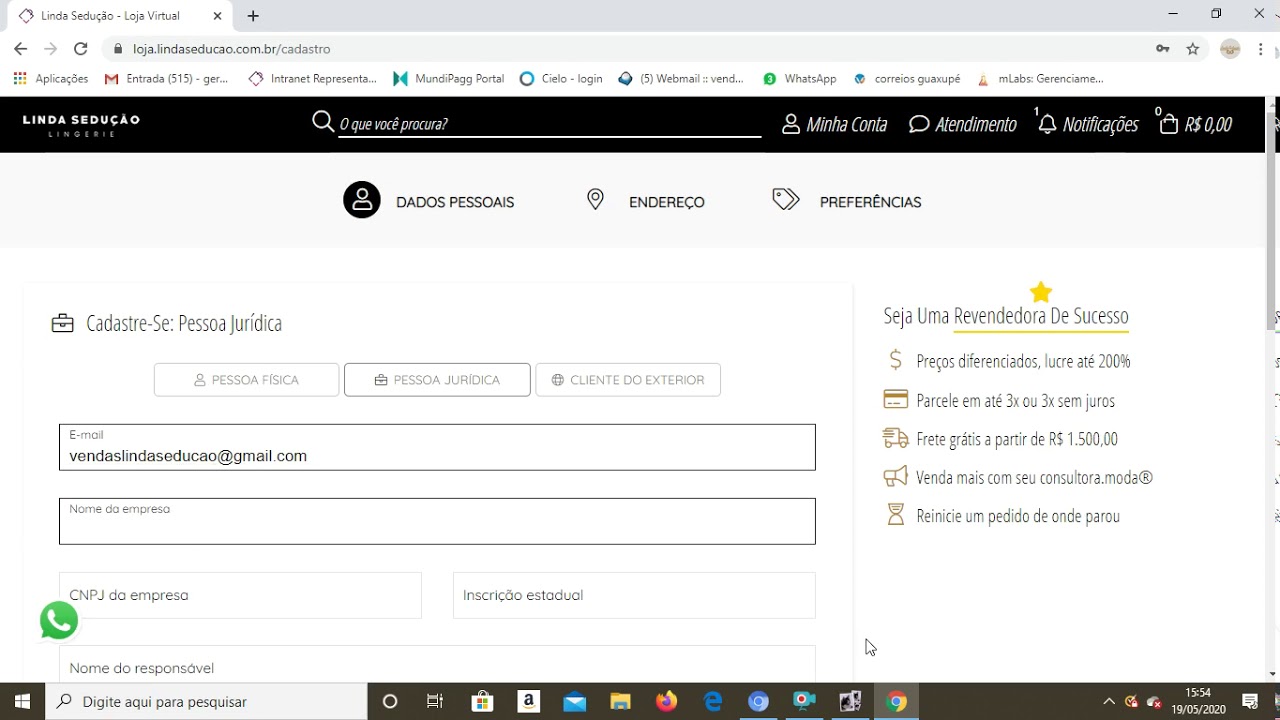Click the credit card icon for Parcele
Image resolution: width=1280 pixels, height=720 pixels.
[x=896, y=400]
